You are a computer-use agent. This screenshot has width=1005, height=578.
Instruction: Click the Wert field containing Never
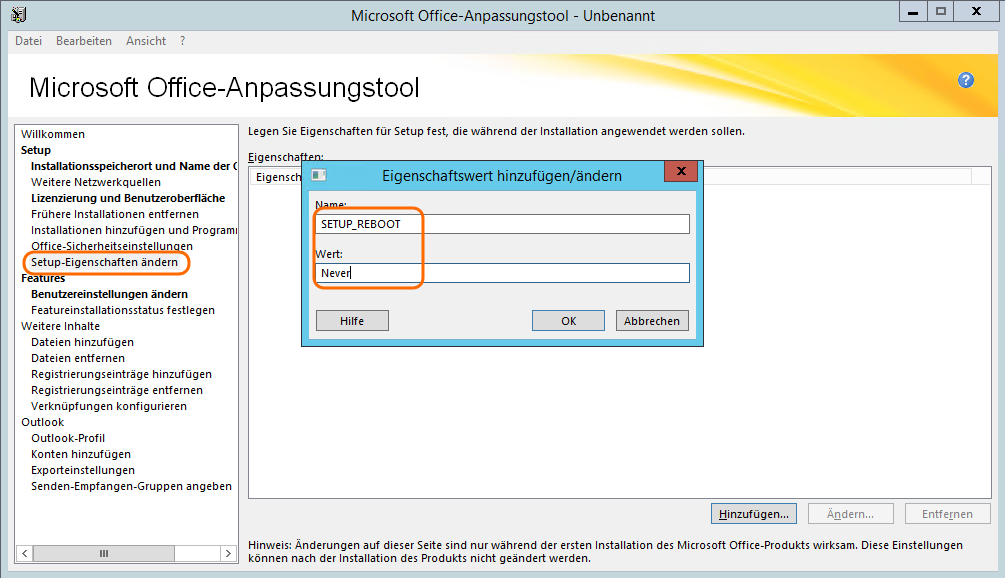pos(502,273)
